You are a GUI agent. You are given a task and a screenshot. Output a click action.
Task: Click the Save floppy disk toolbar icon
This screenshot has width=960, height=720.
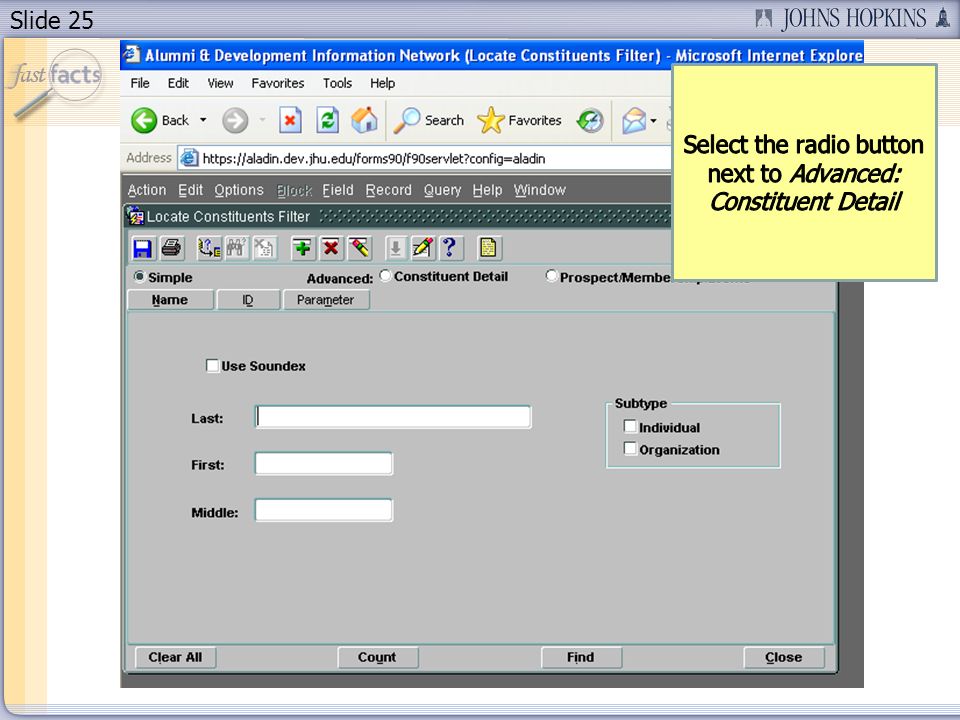143,249
